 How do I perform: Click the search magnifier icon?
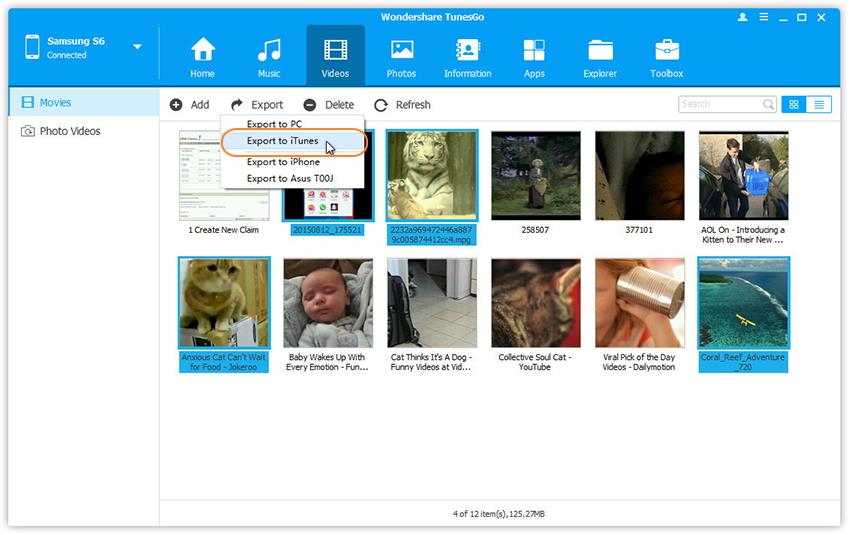coord(768,104)
